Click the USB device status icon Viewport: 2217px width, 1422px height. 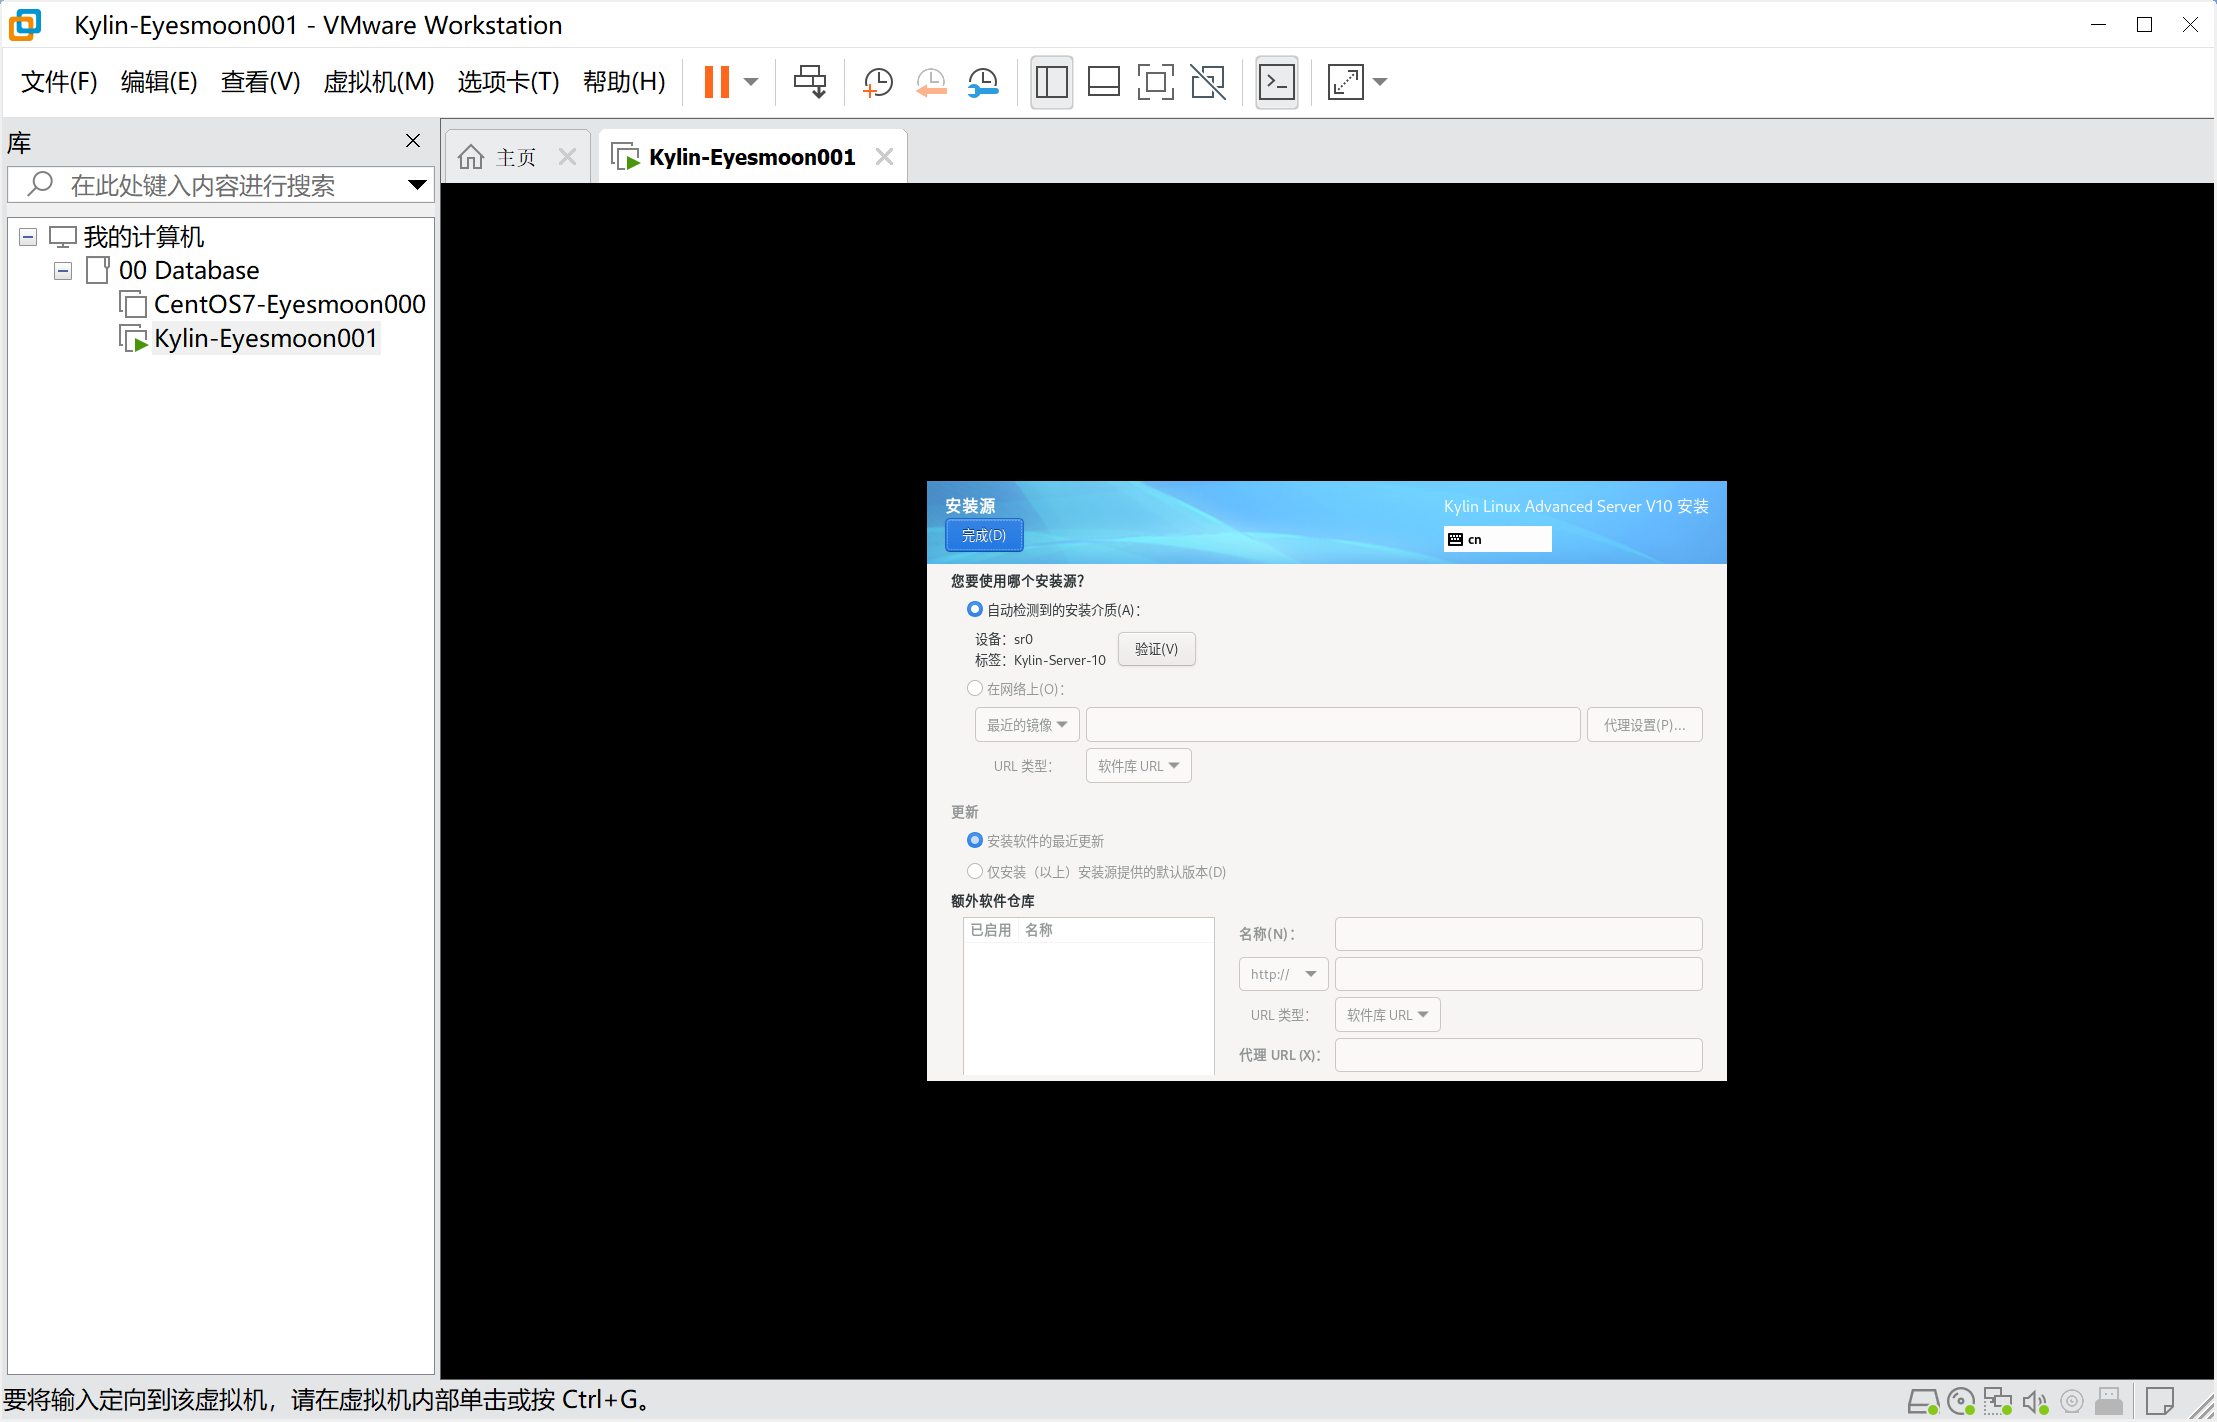pyautogui.click(x=2109, y=1402)
